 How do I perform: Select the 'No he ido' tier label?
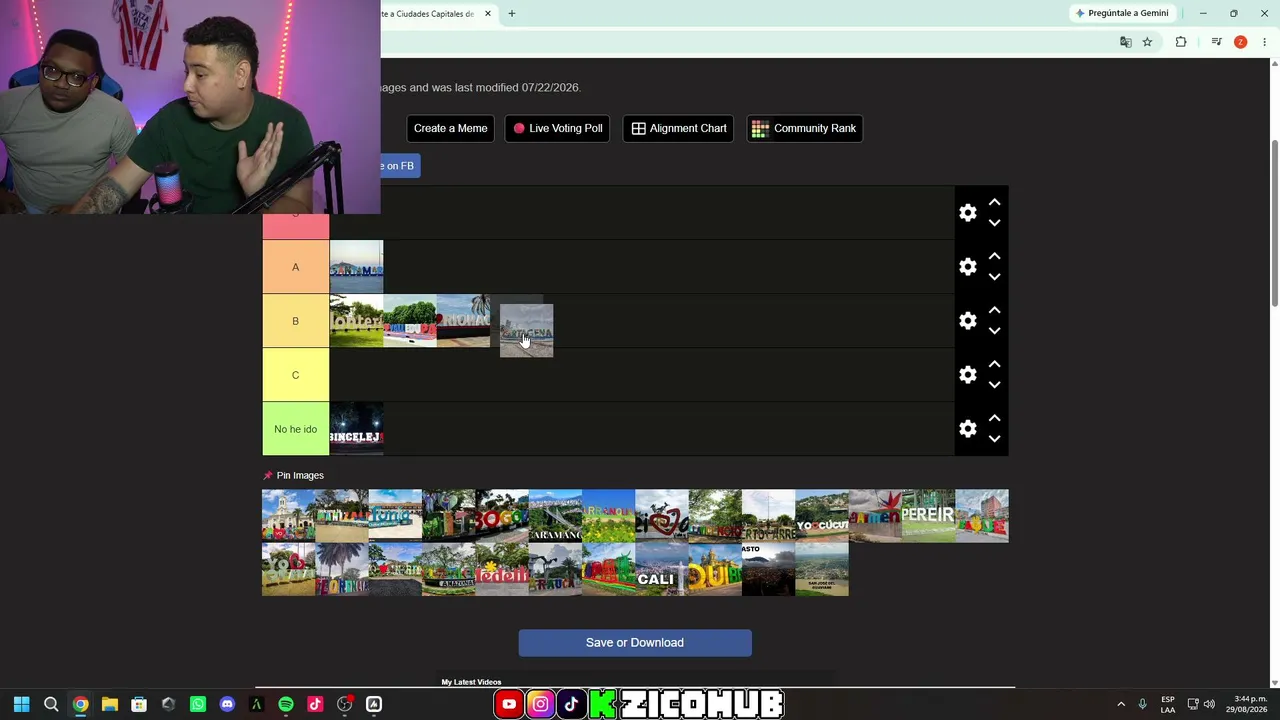tap(296, 429)
